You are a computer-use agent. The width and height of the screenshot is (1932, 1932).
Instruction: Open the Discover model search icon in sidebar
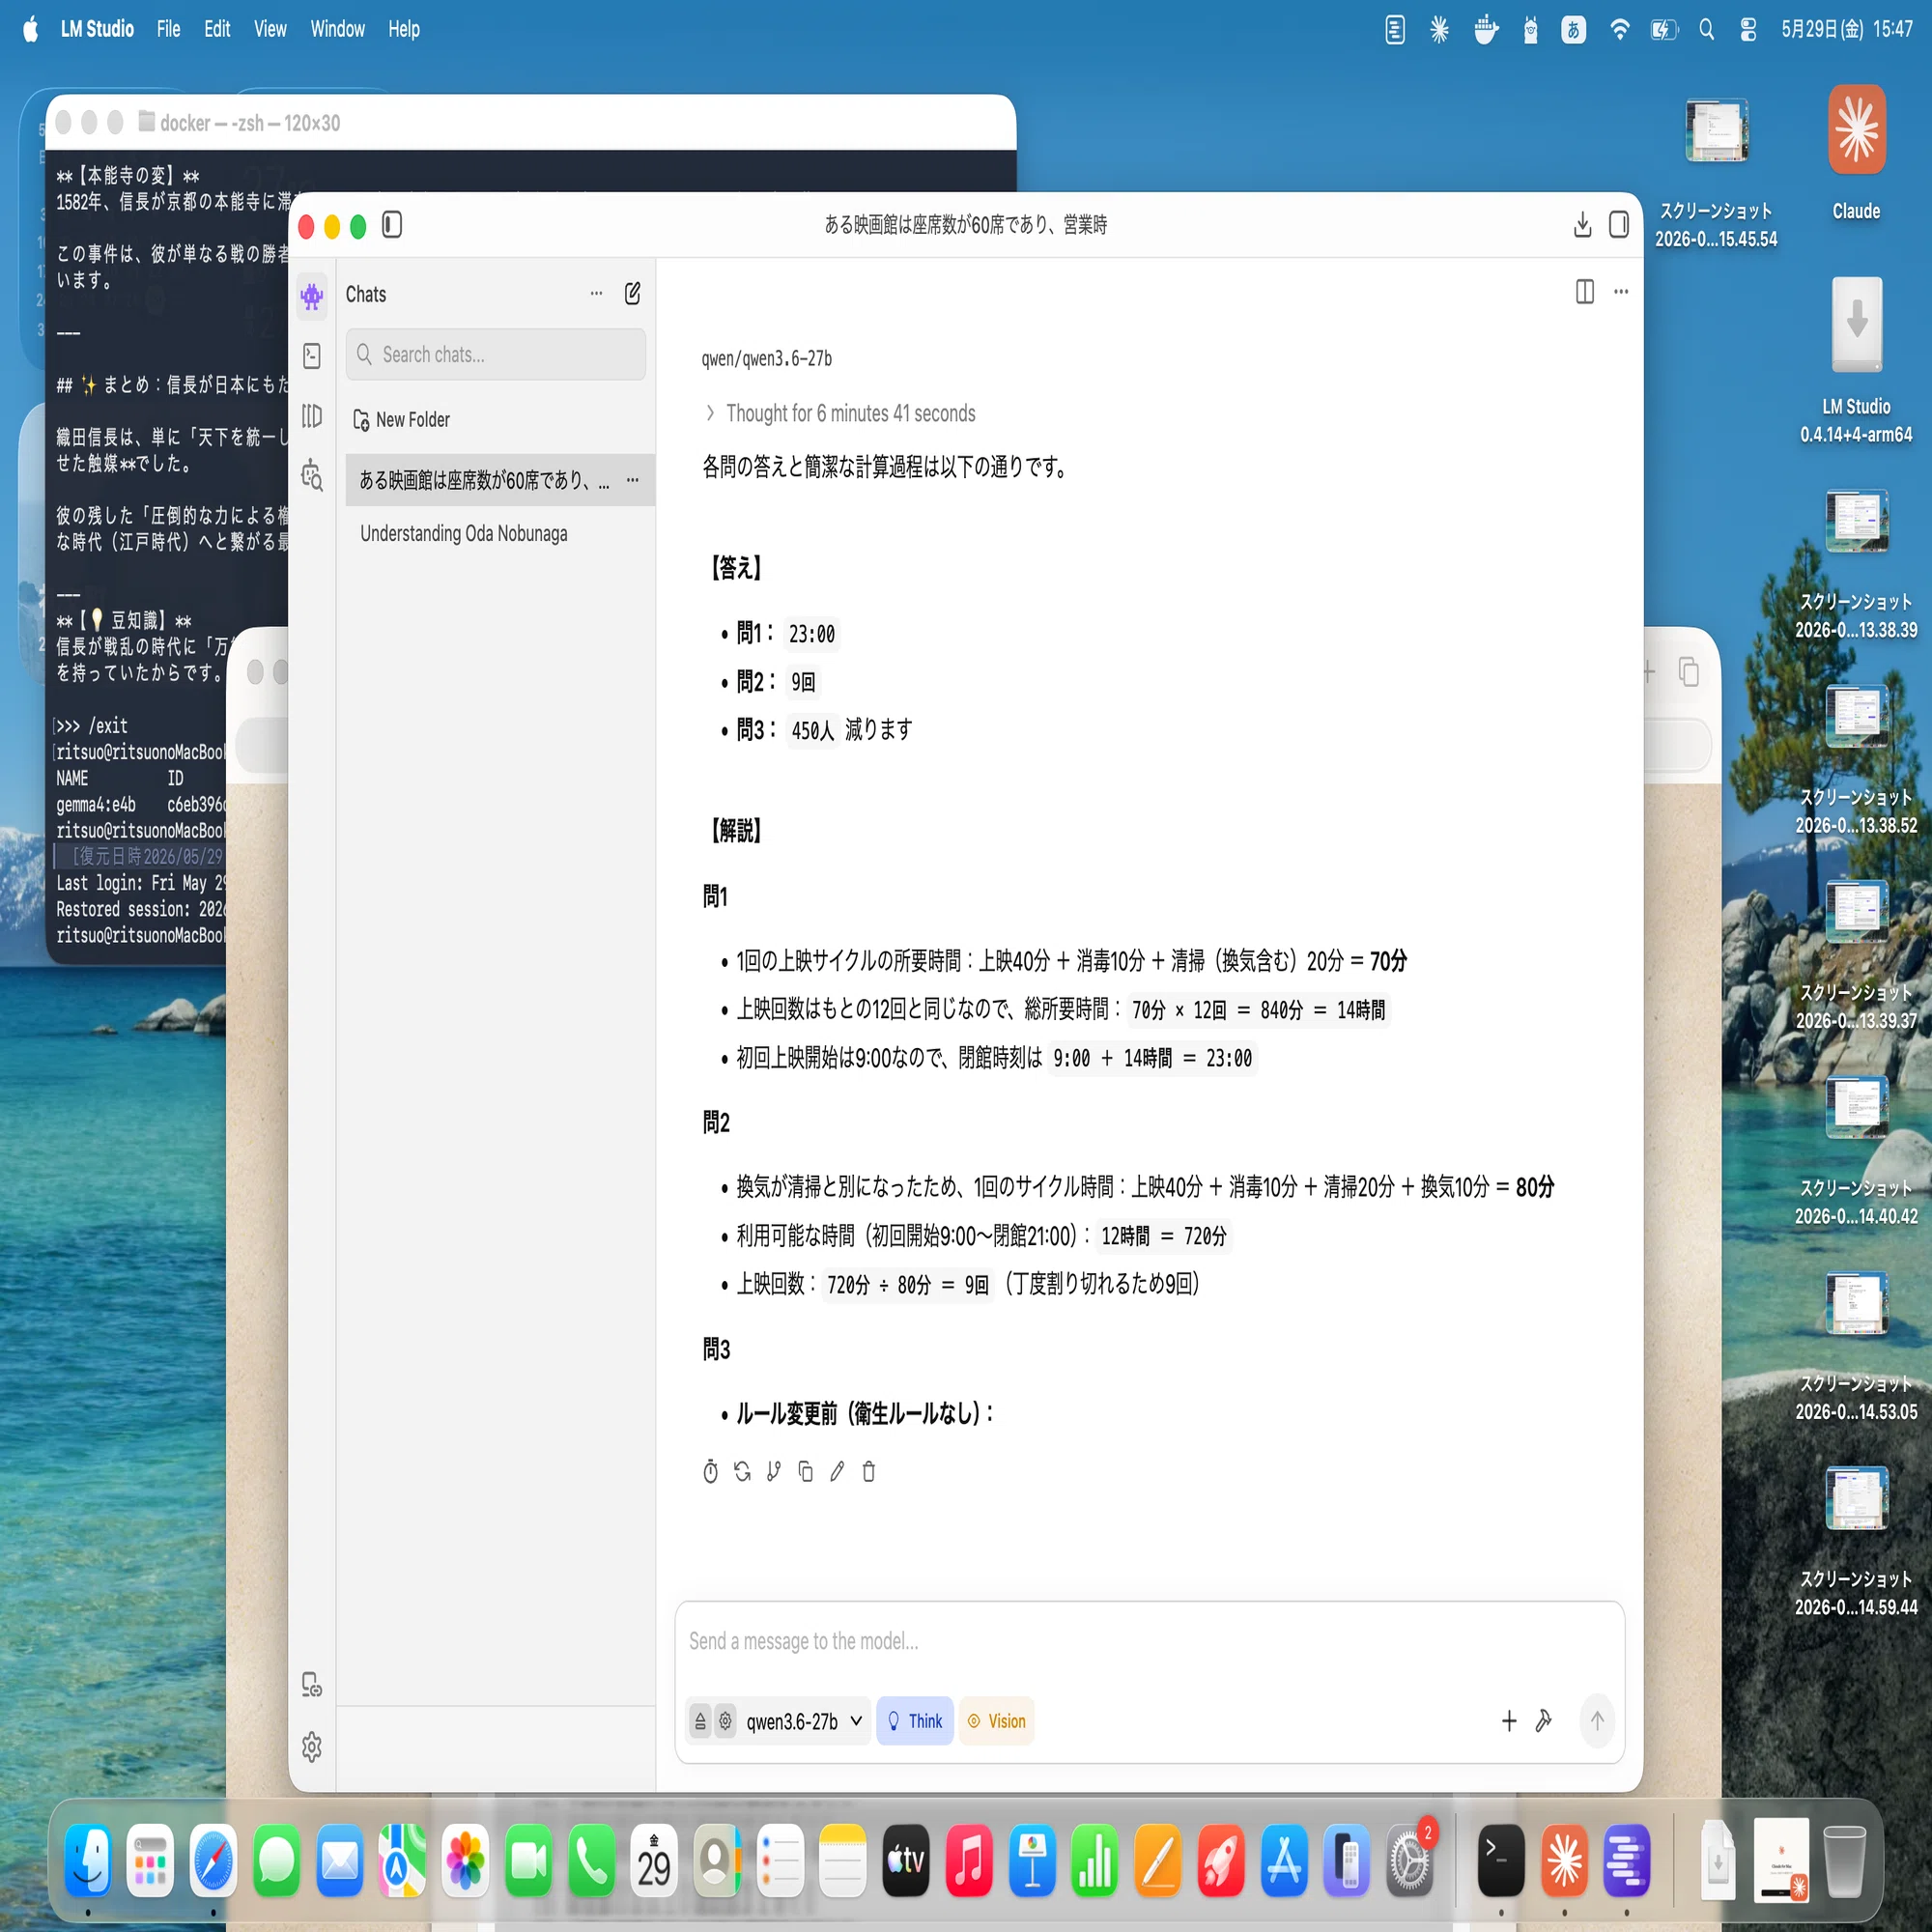tap(312, 476)
